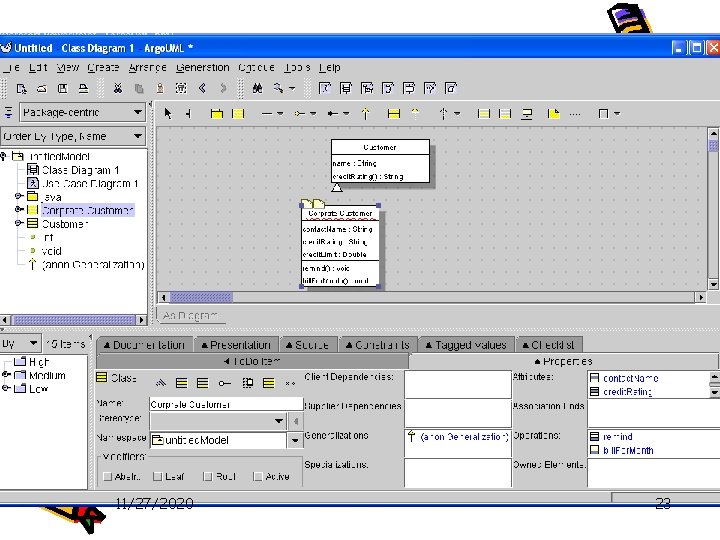The image size is (720, 540).
Task: Switch to the ToDo Item tab
Action: (x=252, y=362)
